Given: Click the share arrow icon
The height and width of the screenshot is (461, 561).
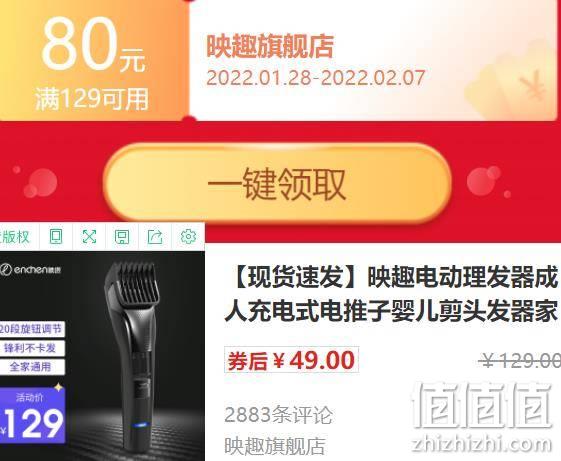Looking at the screenshot, I should pyautogui.click(x=155, y=237).
